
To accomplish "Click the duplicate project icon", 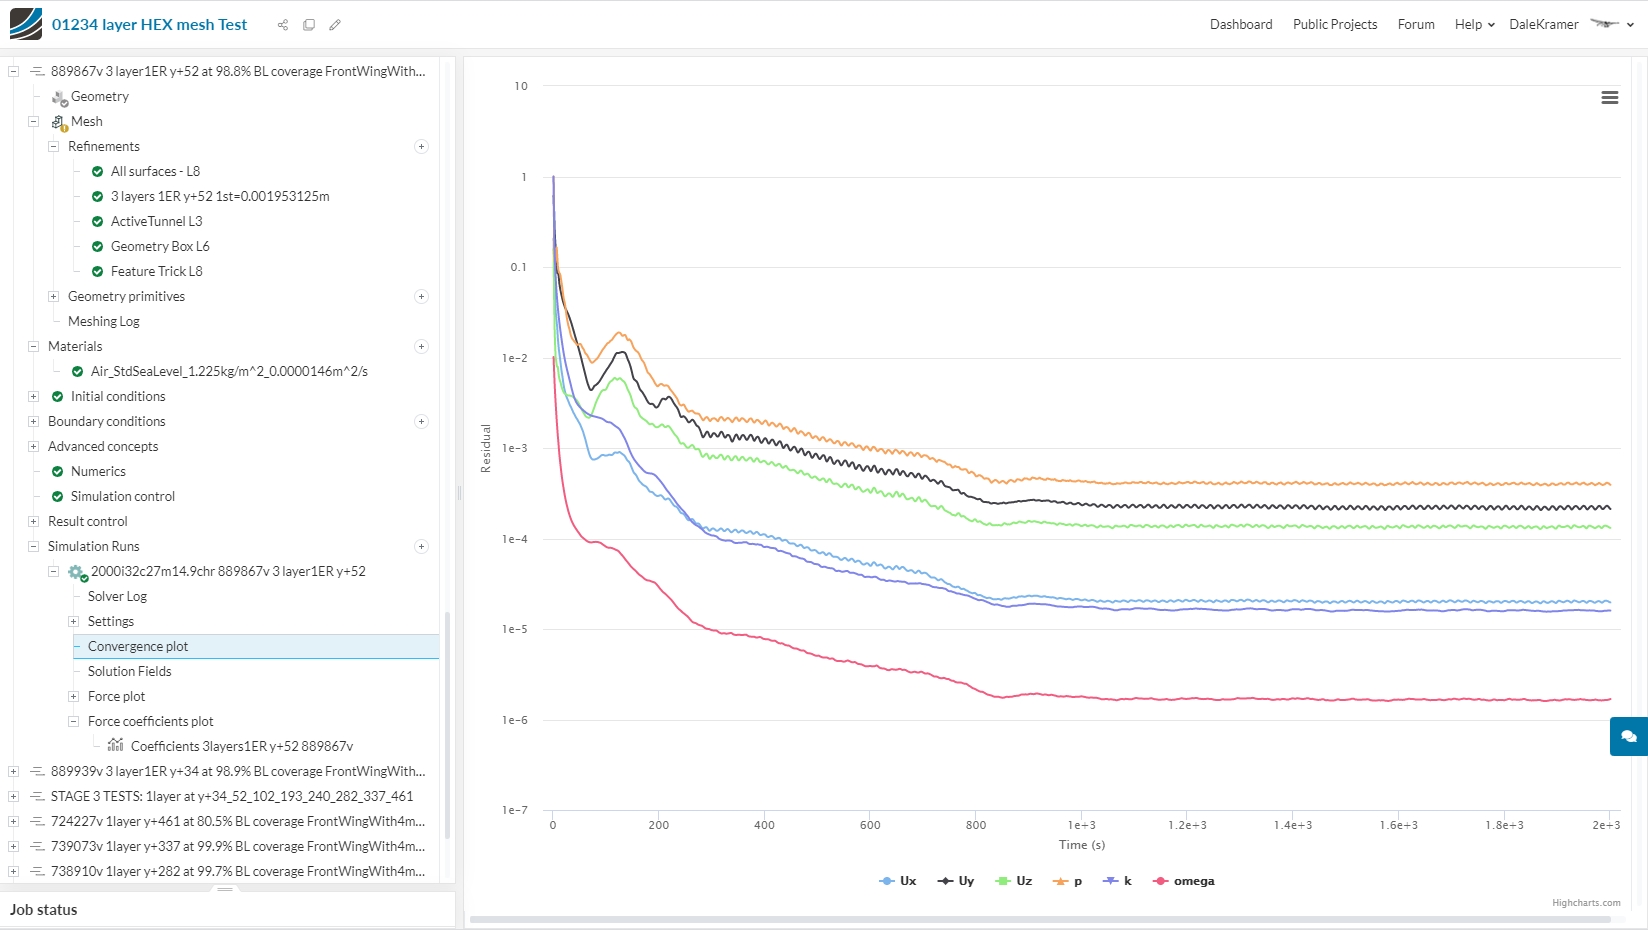I will click(309, 25).
